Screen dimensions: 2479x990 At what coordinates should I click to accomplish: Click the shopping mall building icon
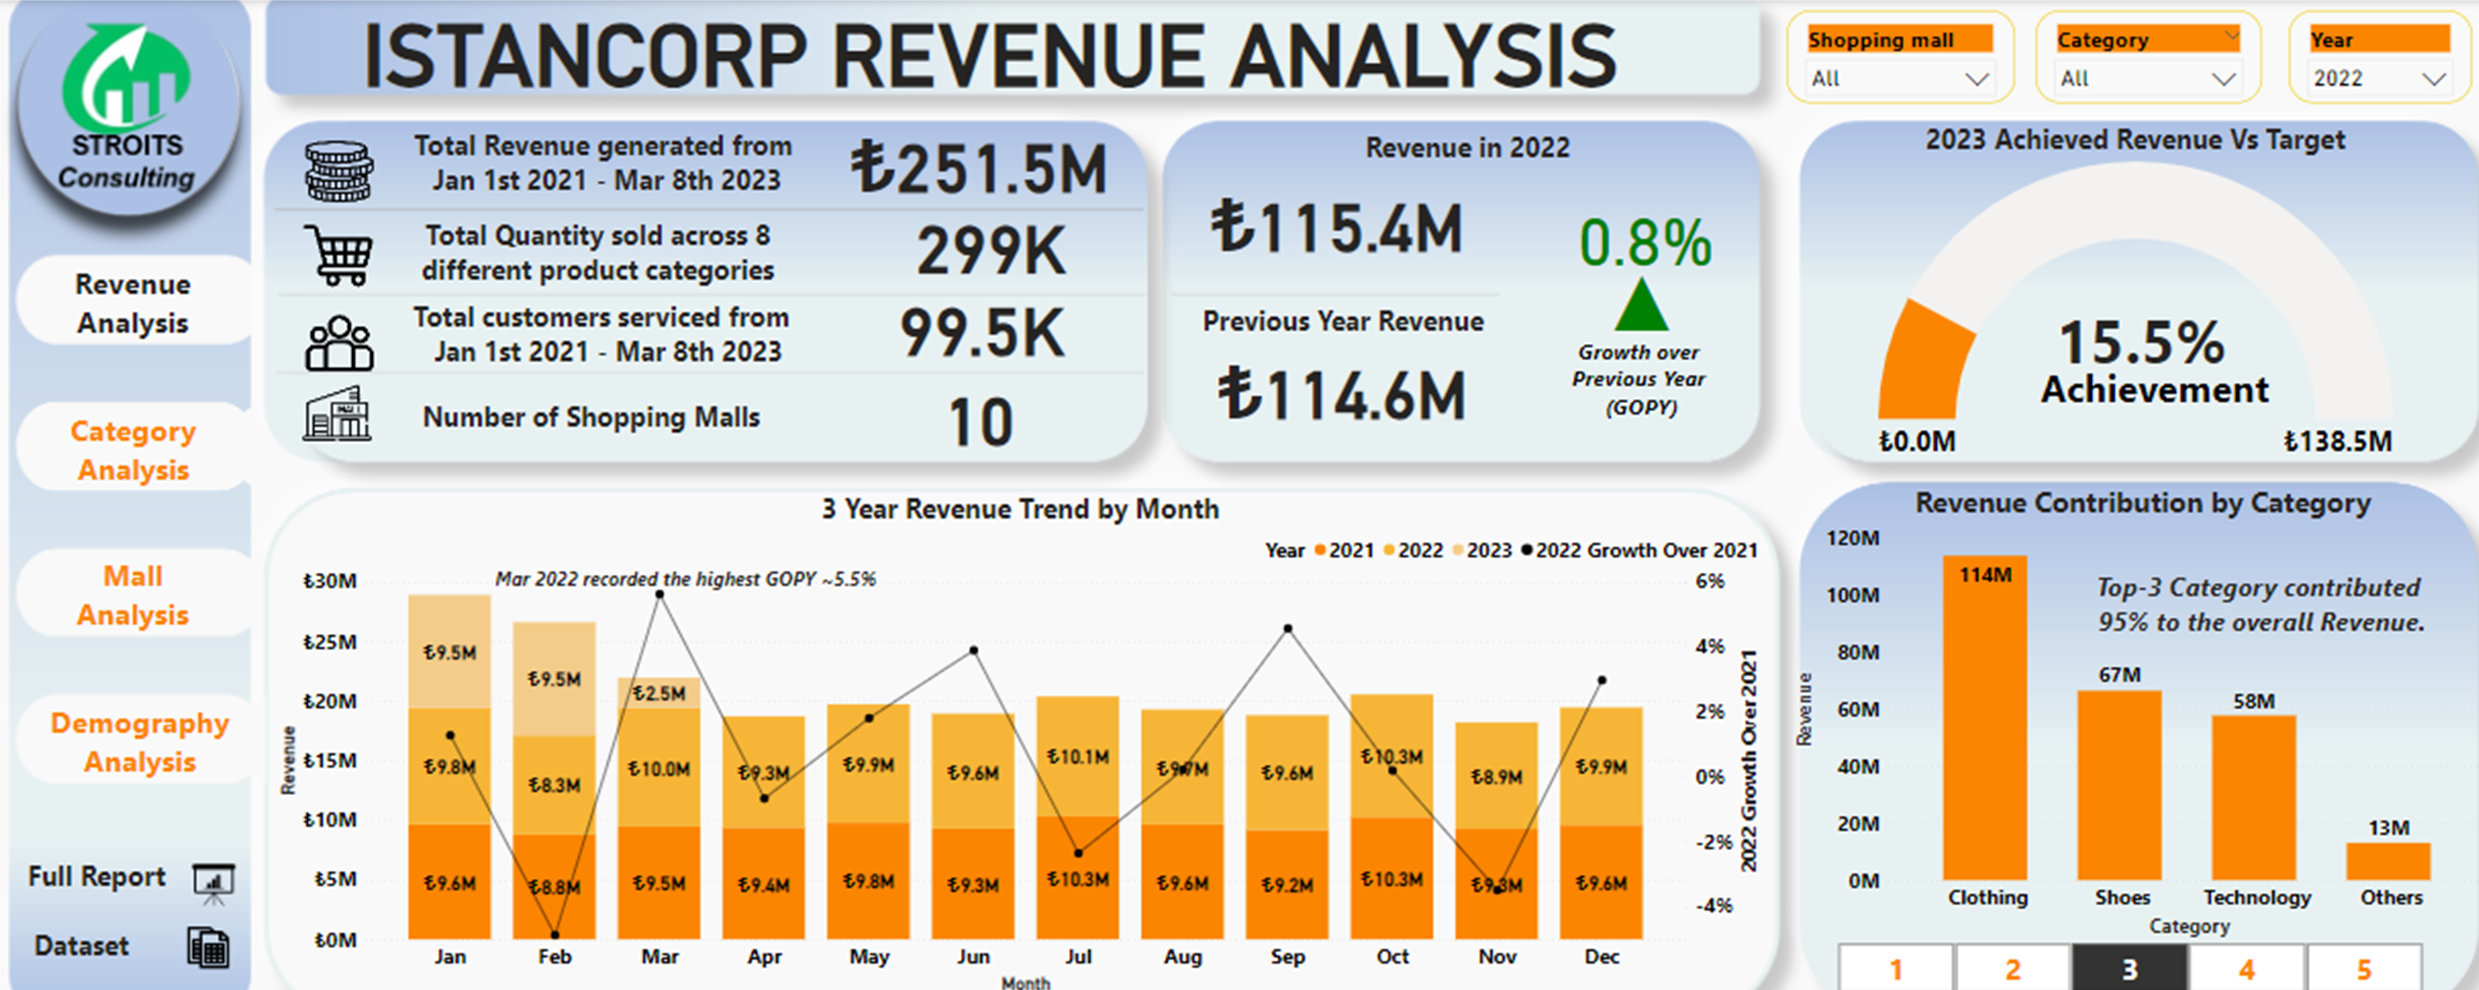click(x=337, y=414)
